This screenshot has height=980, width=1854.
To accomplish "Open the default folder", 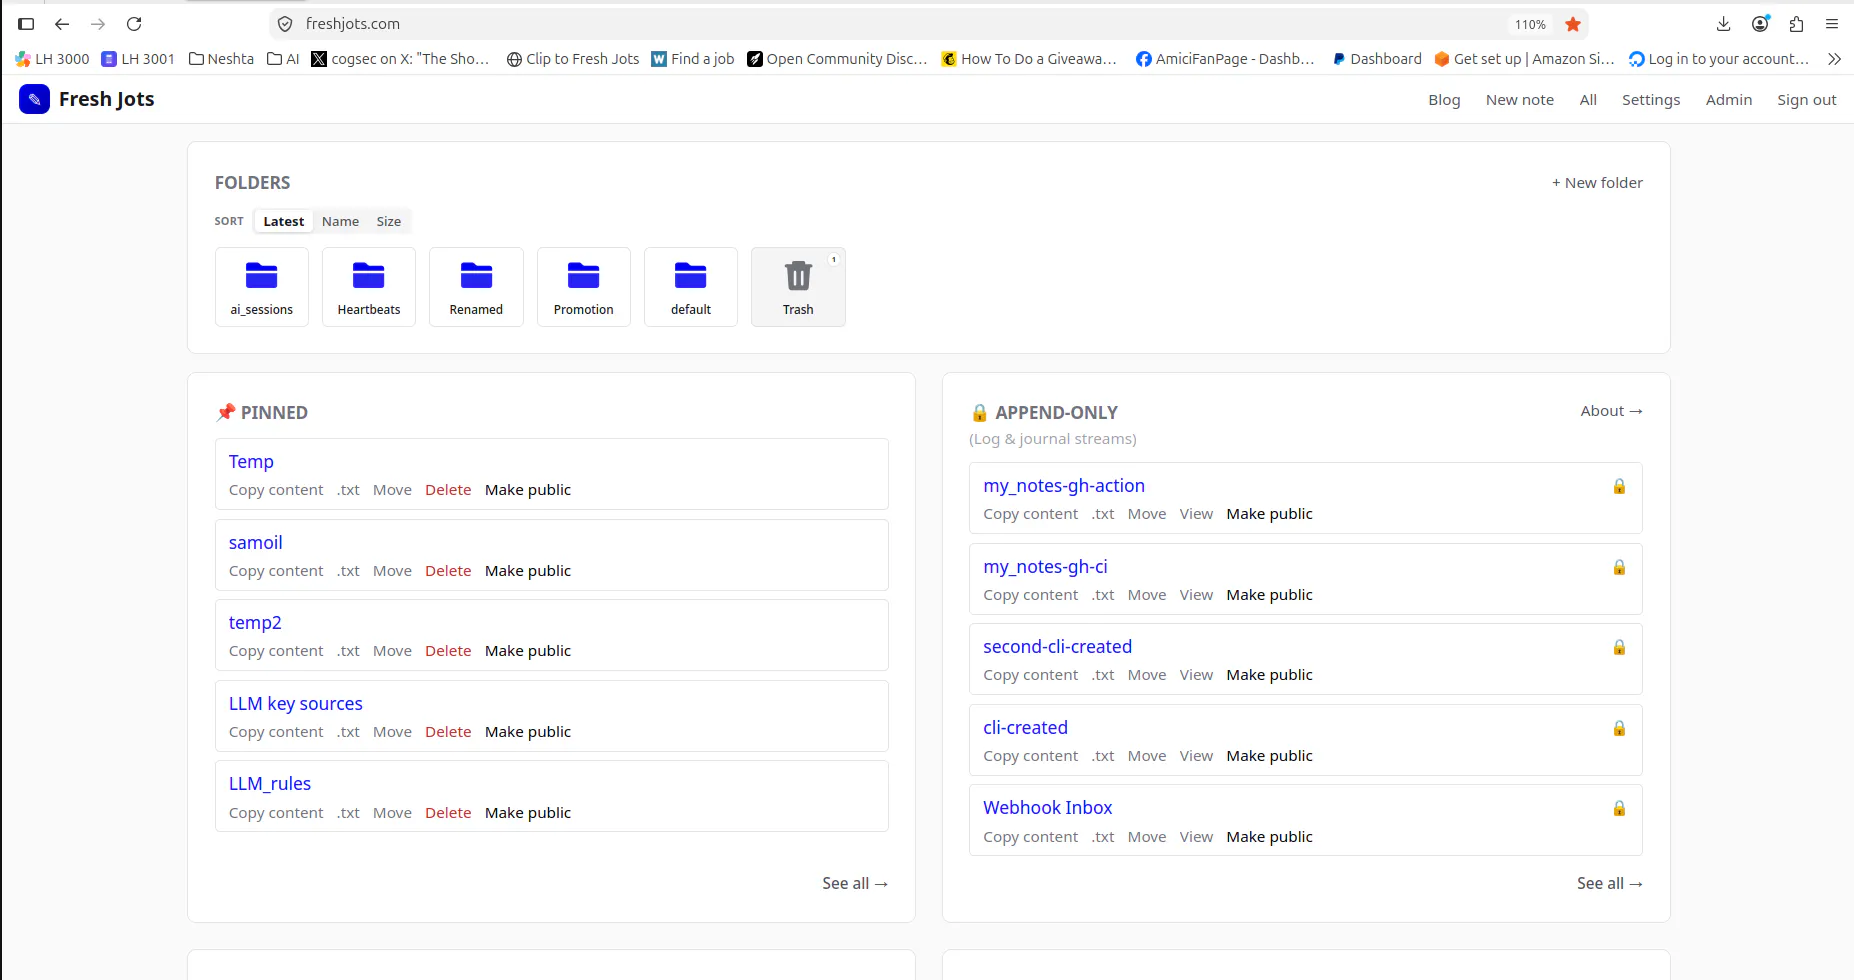I will pyautogui.click(x=691, y=287).
